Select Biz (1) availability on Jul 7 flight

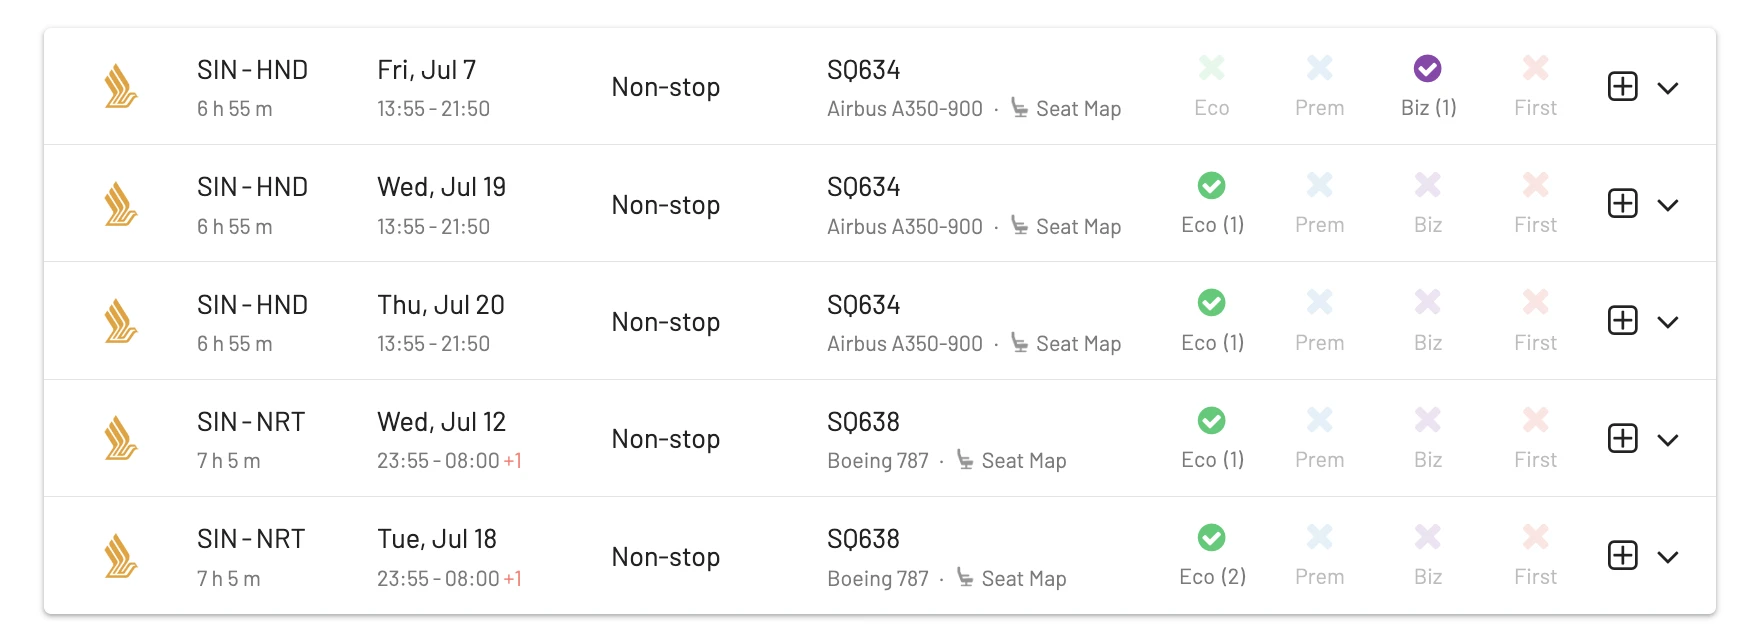[x=1428, y=87]
